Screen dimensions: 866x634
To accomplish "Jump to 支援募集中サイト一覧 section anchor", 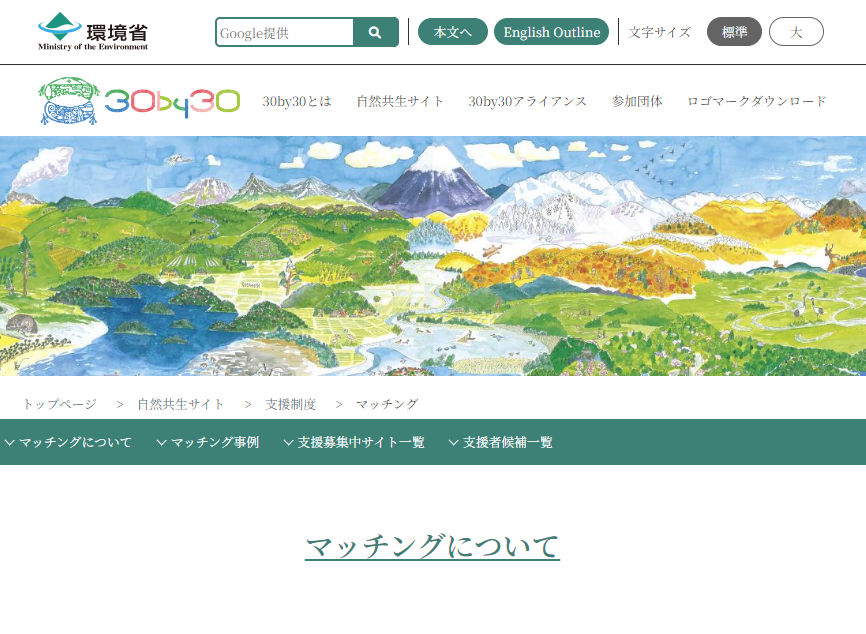I will 354,442.
